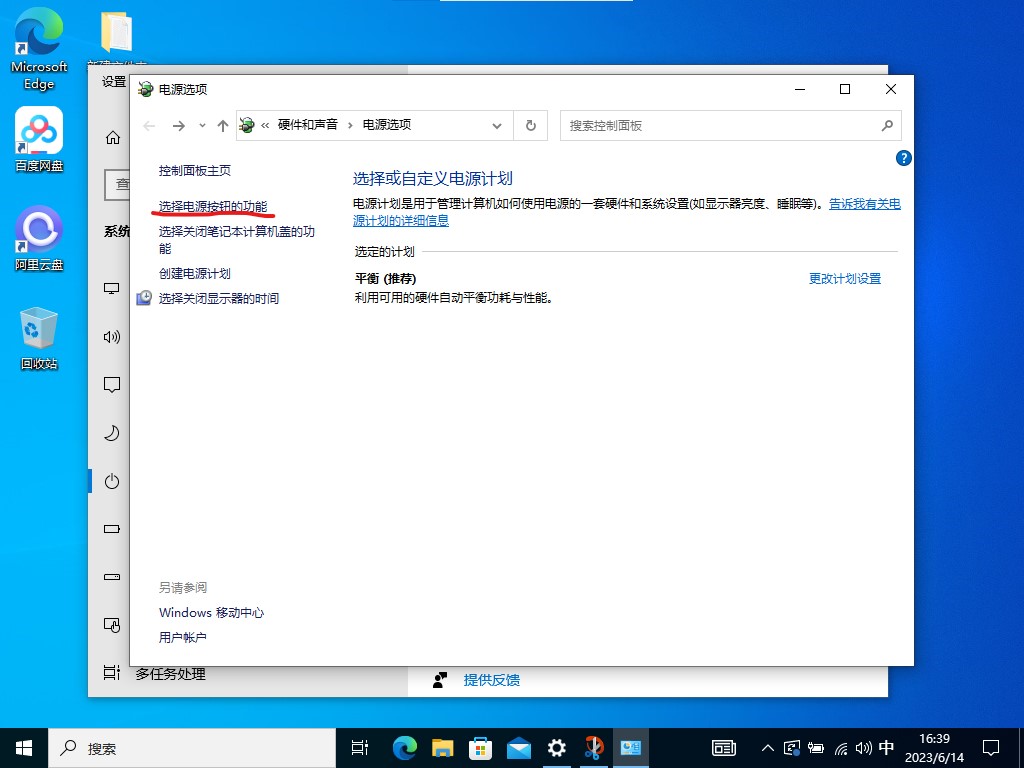This screenshot has height=768, width=1024.
Task: Expand address bar history dropdown
Action: [x=497, y=125]
